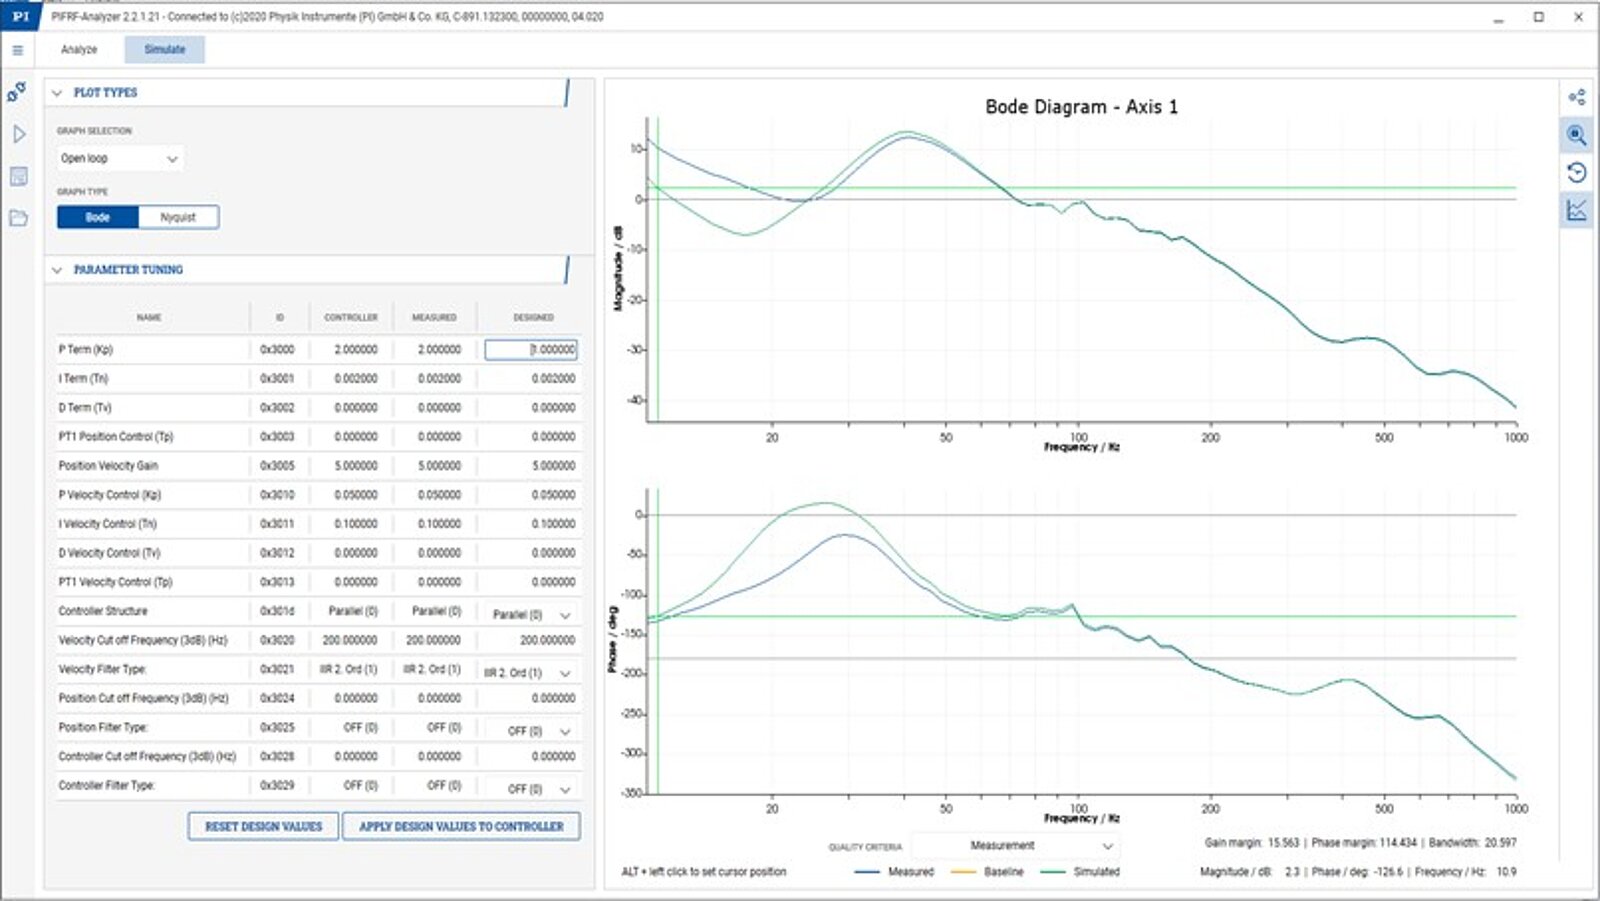Open the hamburger menu
This screenshot has width=1600, height=901.
[x=17, y=50]
